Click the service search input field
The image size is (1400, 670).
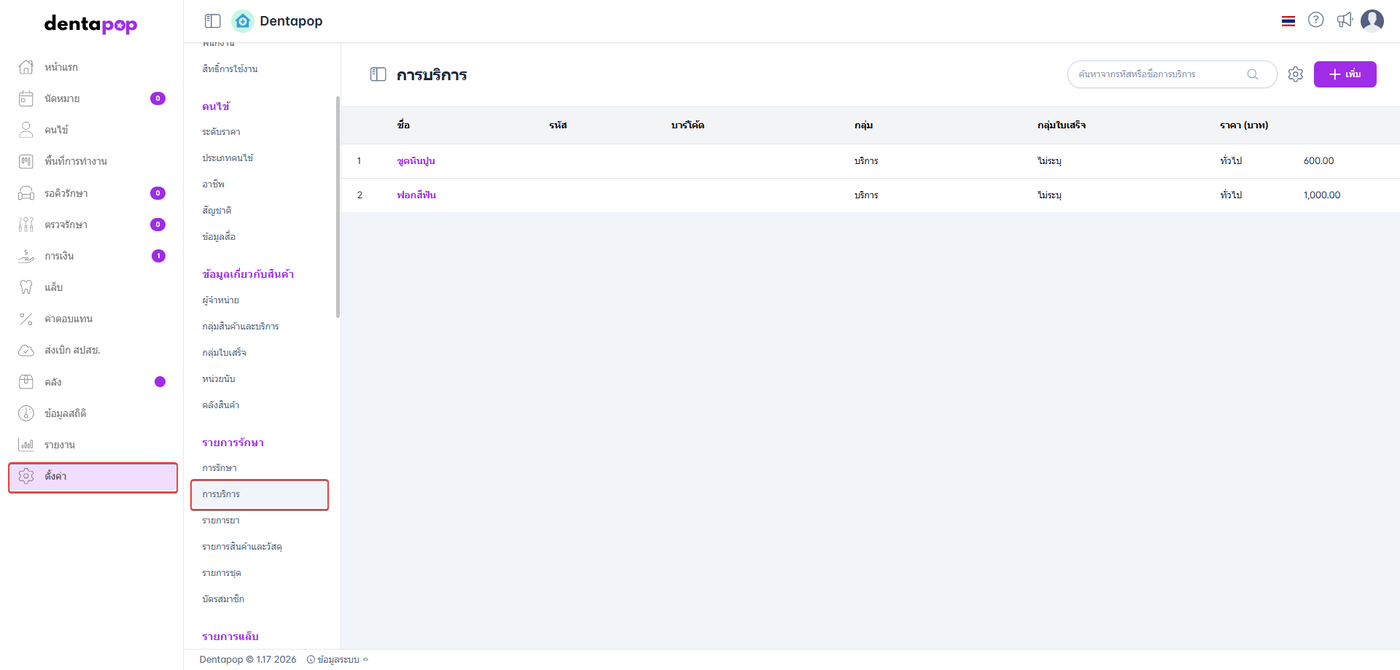coord(1158,74)
